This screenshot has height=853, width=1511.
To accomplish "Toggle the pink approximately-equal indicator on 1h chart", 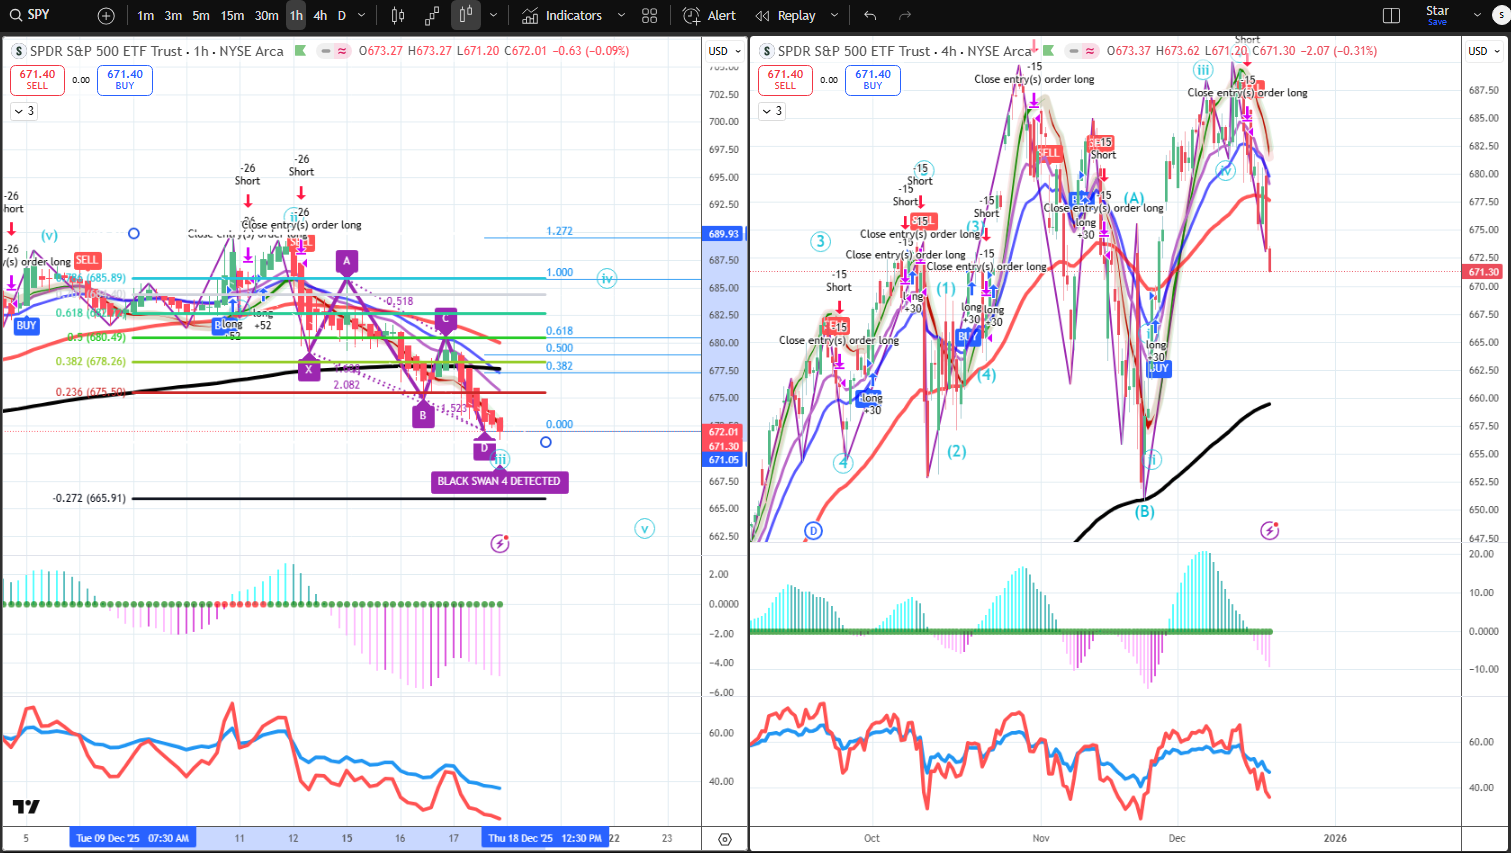I will pos(342,51).
